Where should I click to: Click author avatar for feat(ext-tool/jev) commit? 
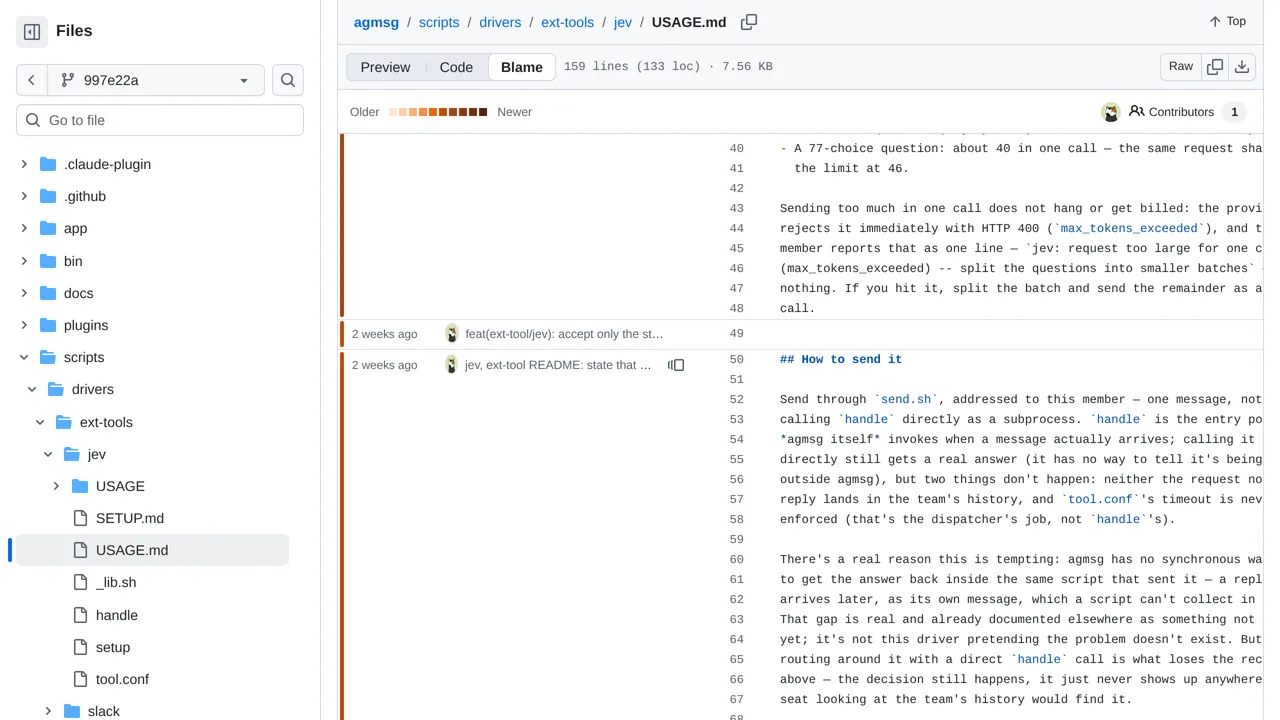pos(452,334)
